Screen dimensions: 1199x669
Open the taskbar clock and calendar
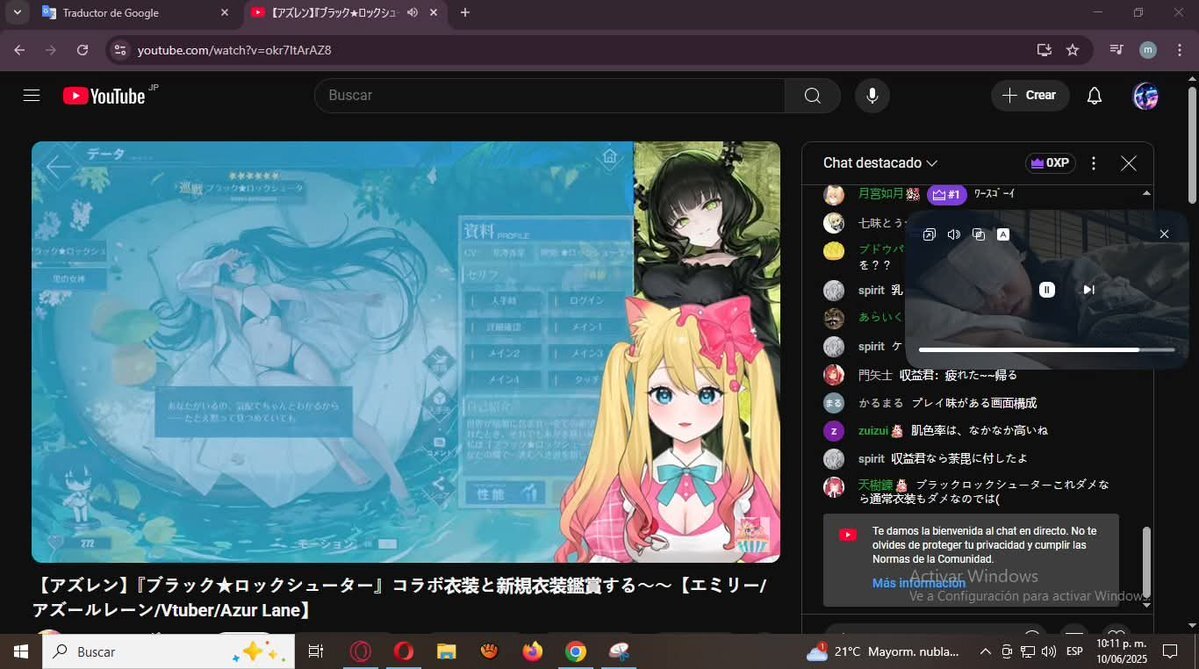[1122, 651]
